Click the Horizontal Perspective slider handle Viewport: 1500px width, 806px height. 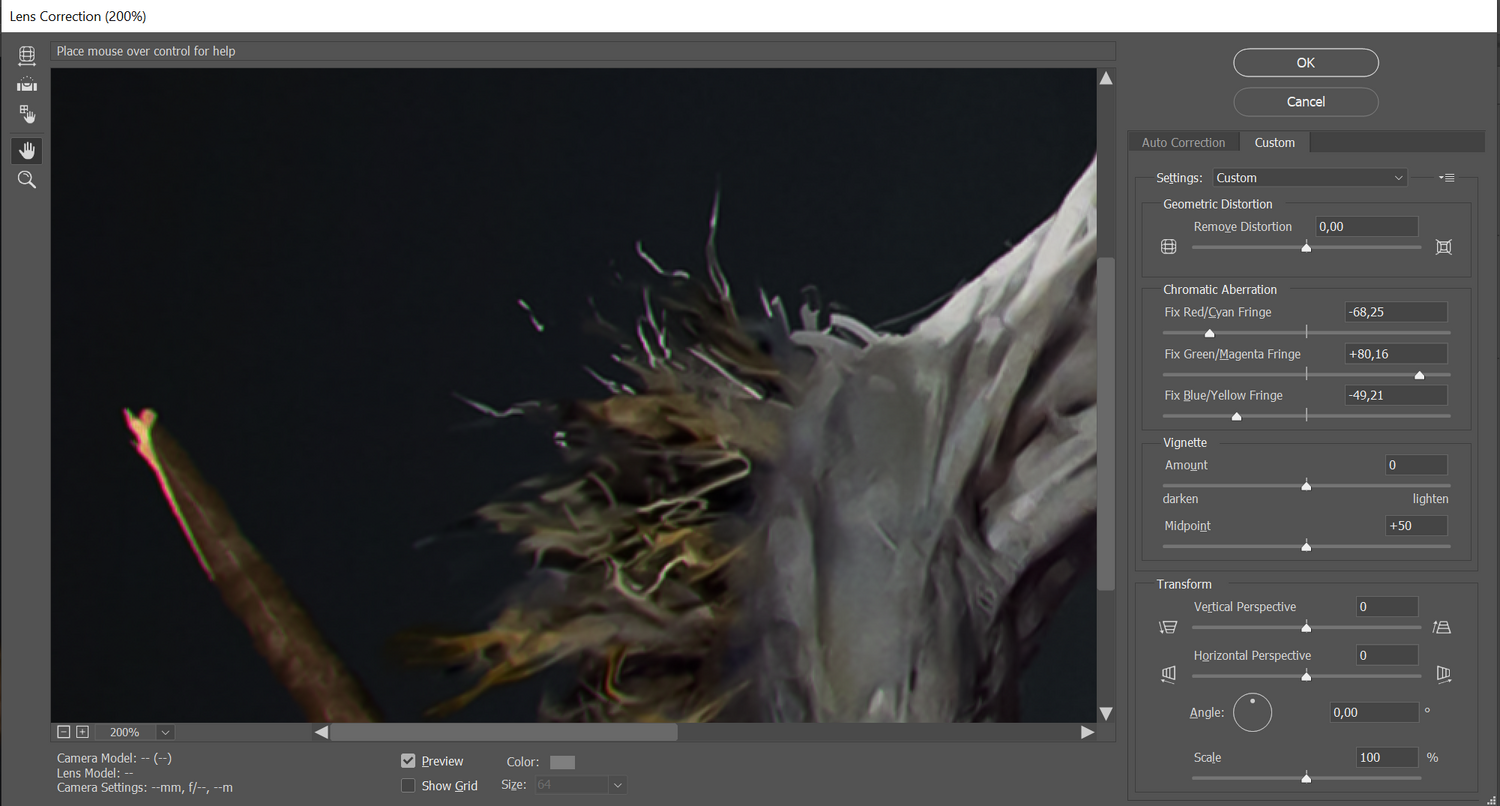click(1306, 676)
